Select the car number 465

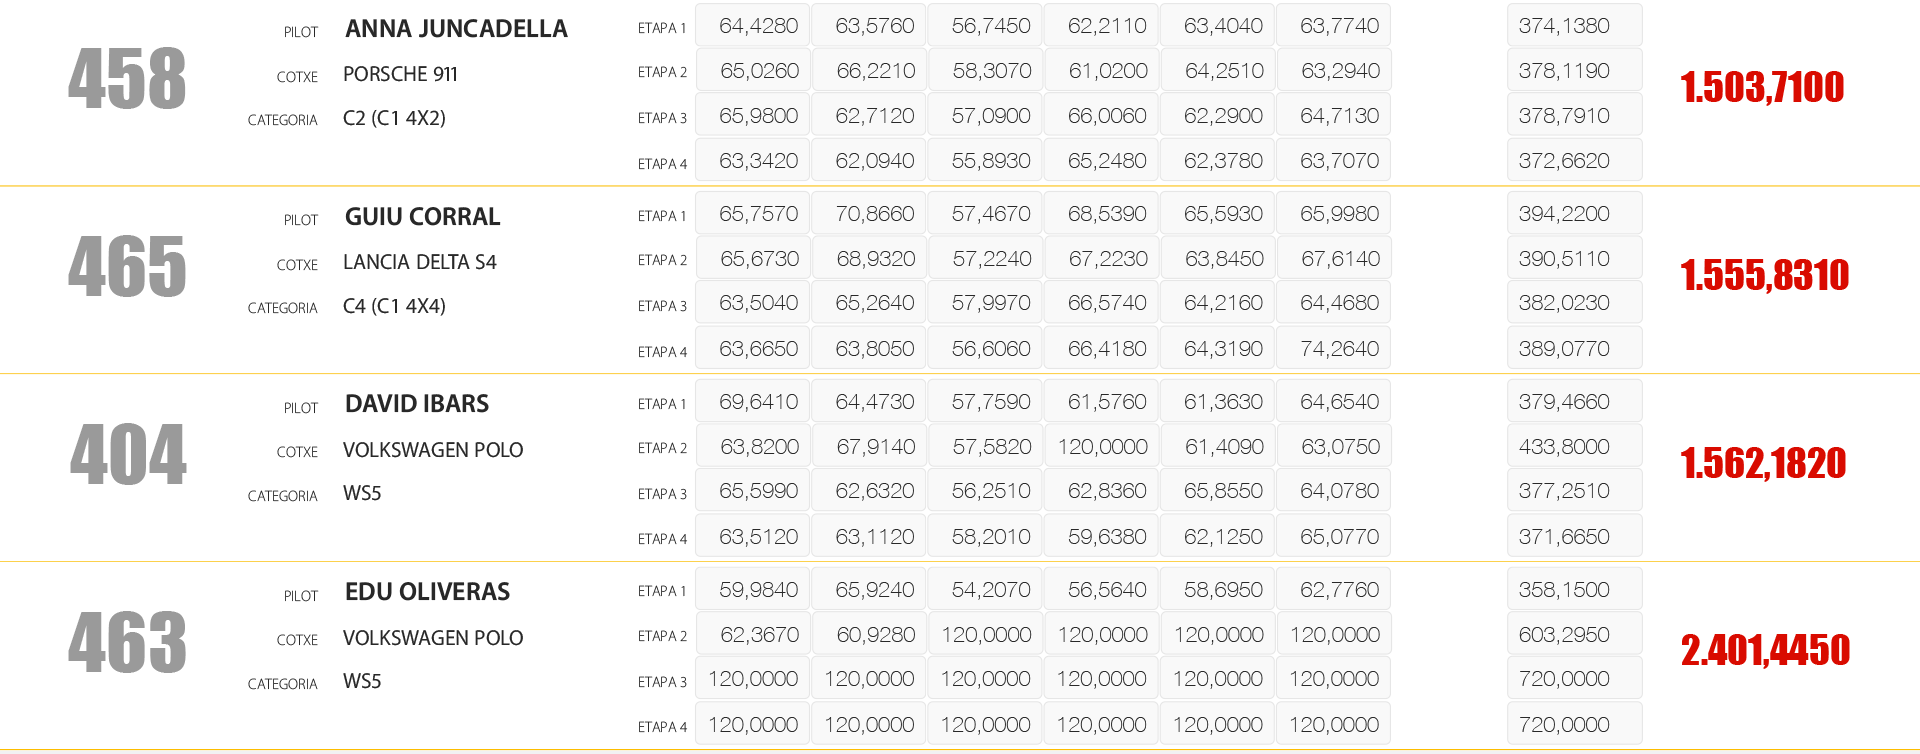(127, 267)
